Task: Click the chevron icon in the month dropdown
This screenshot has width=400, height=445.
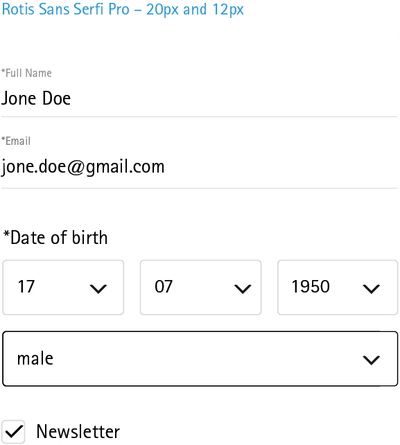Action: tap(243, 289)
